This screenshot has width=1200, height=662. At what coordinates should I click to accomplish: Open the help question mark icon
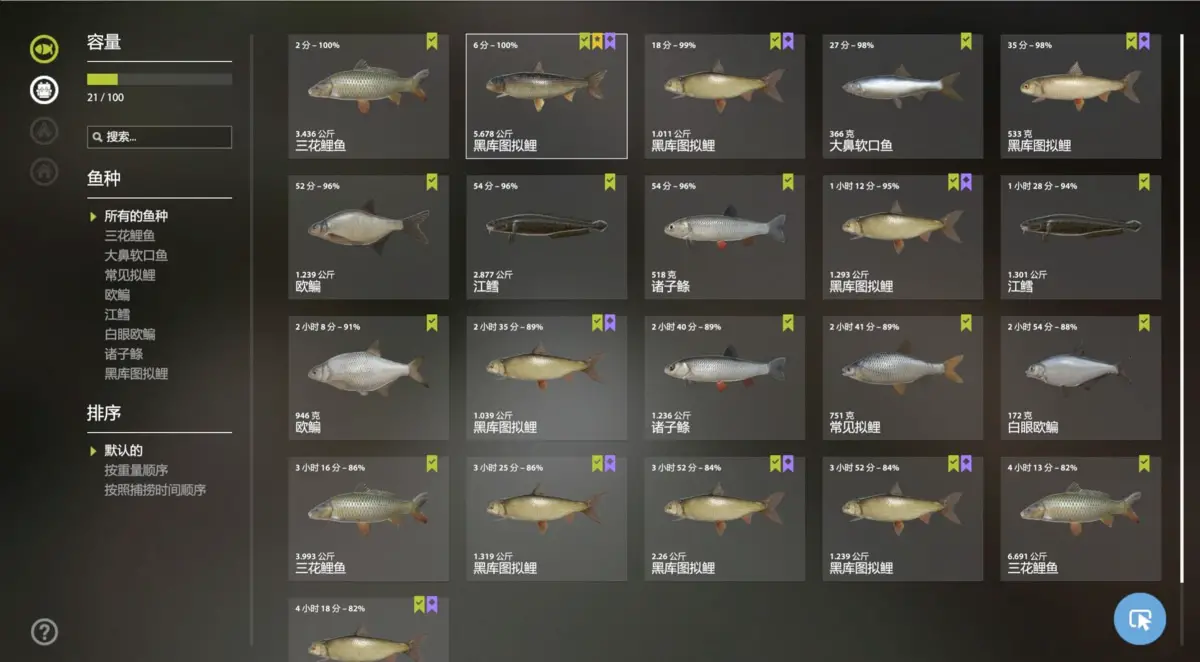pyautogui.click(x=44, y=632)
